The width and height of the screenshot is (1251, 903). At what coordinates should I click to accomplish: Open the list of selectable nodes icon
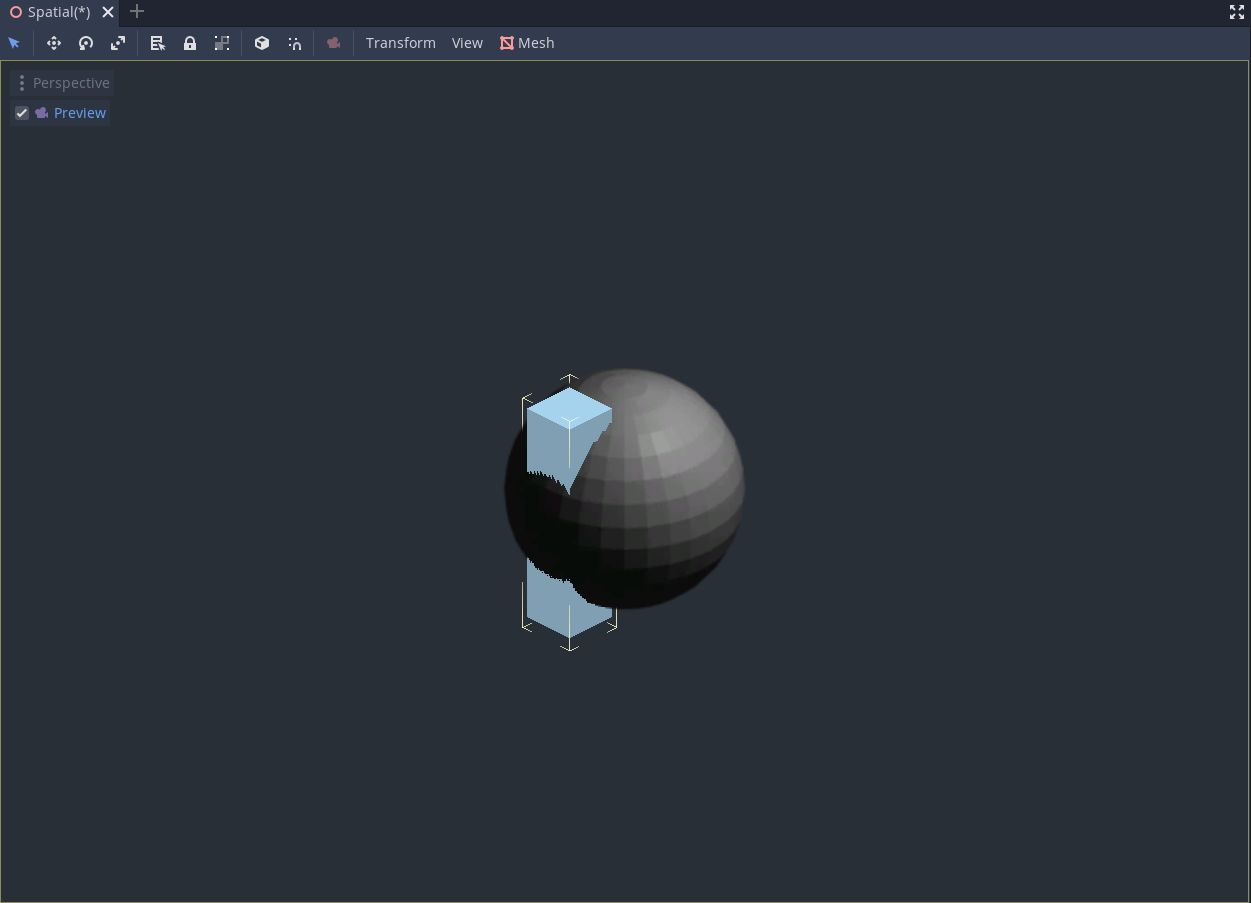pos(157,43)
